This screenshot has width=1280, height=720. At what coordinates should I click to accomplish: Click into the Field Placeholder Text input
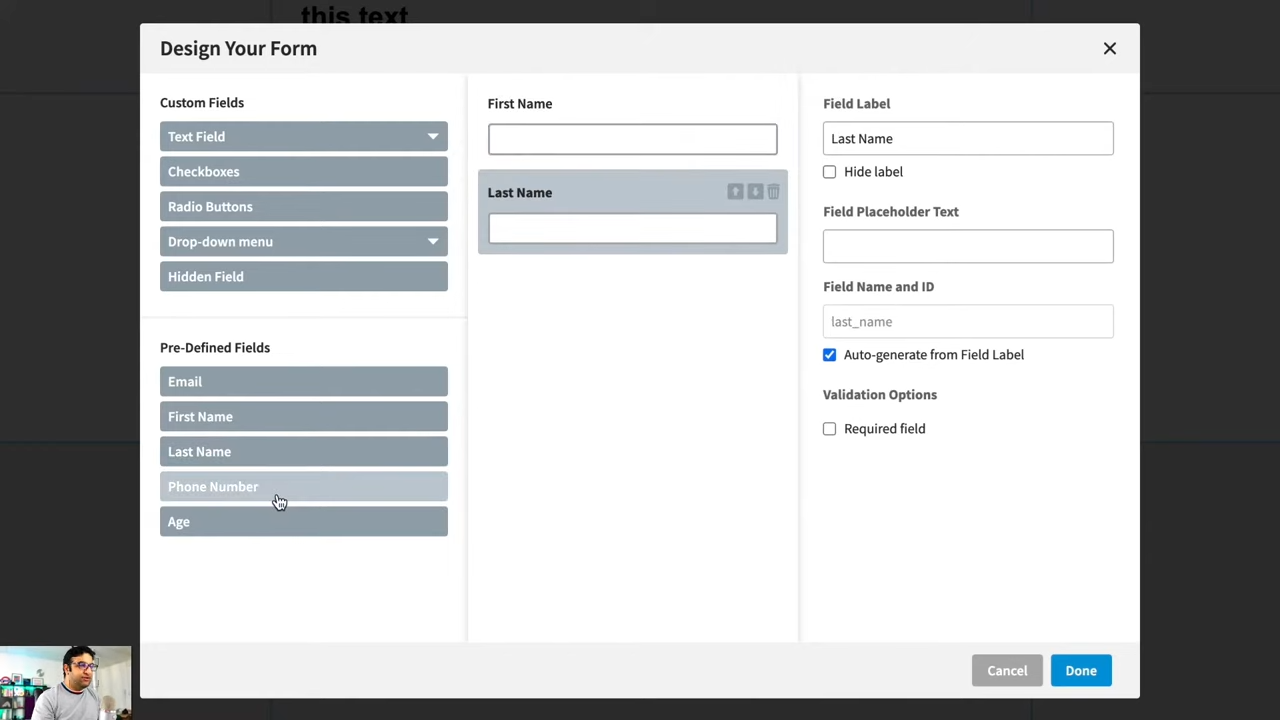click(x=967, y=247)
